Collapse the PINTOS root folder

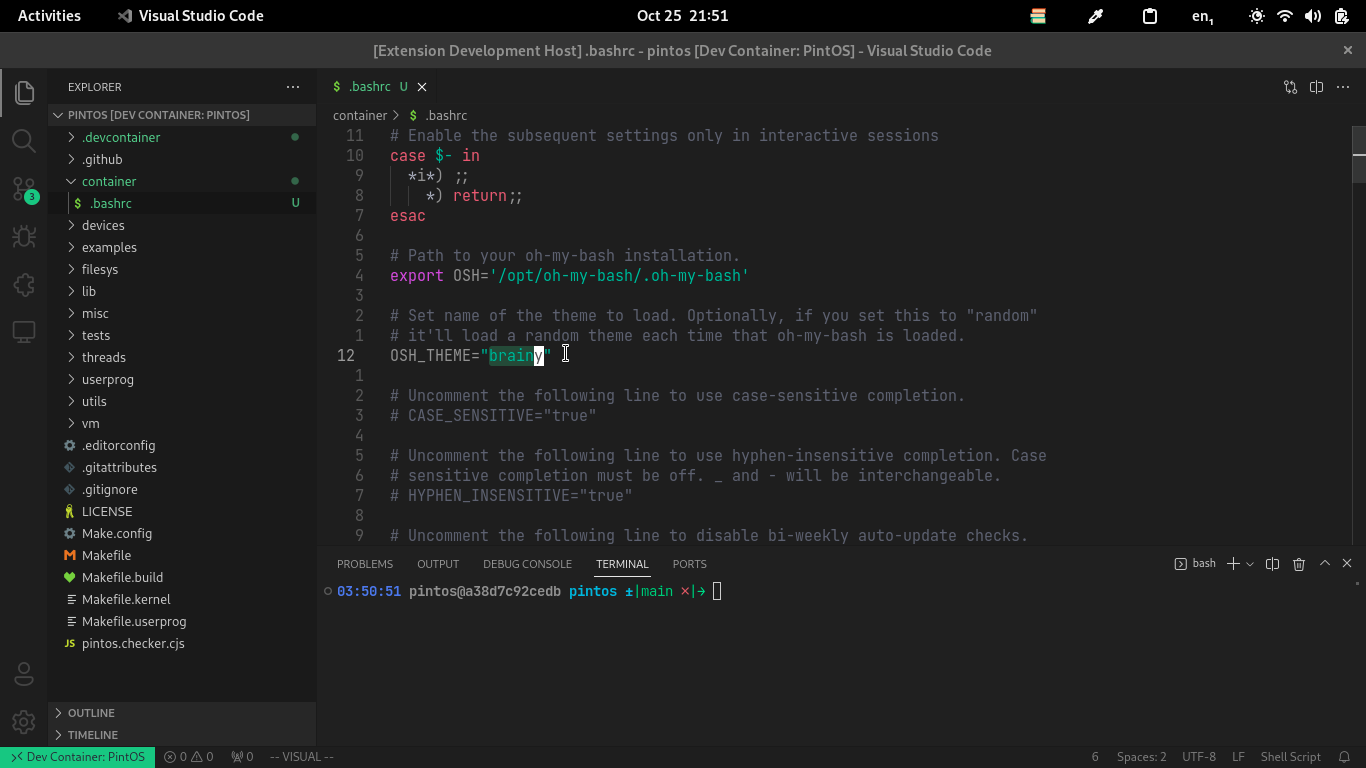pyautogui.click(x=182, y=115)
